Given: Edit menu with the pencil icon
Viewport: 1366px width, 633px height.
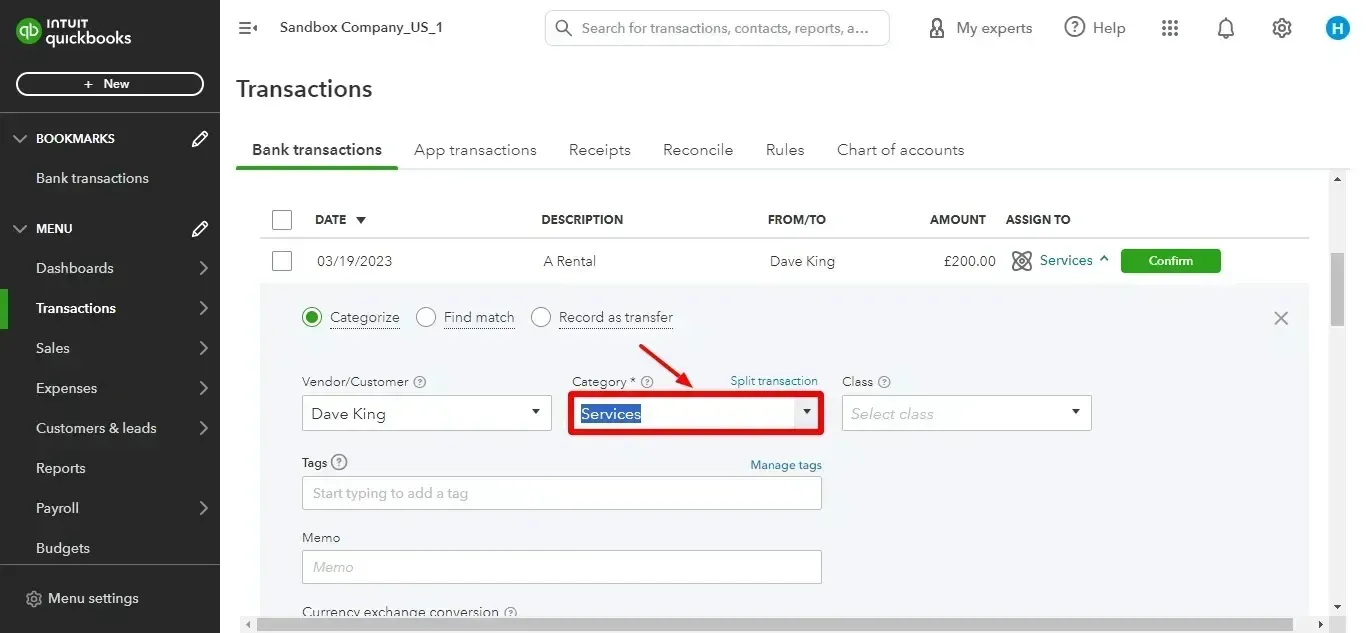Looking at the screenshot, I should click(x=200, y=228).
